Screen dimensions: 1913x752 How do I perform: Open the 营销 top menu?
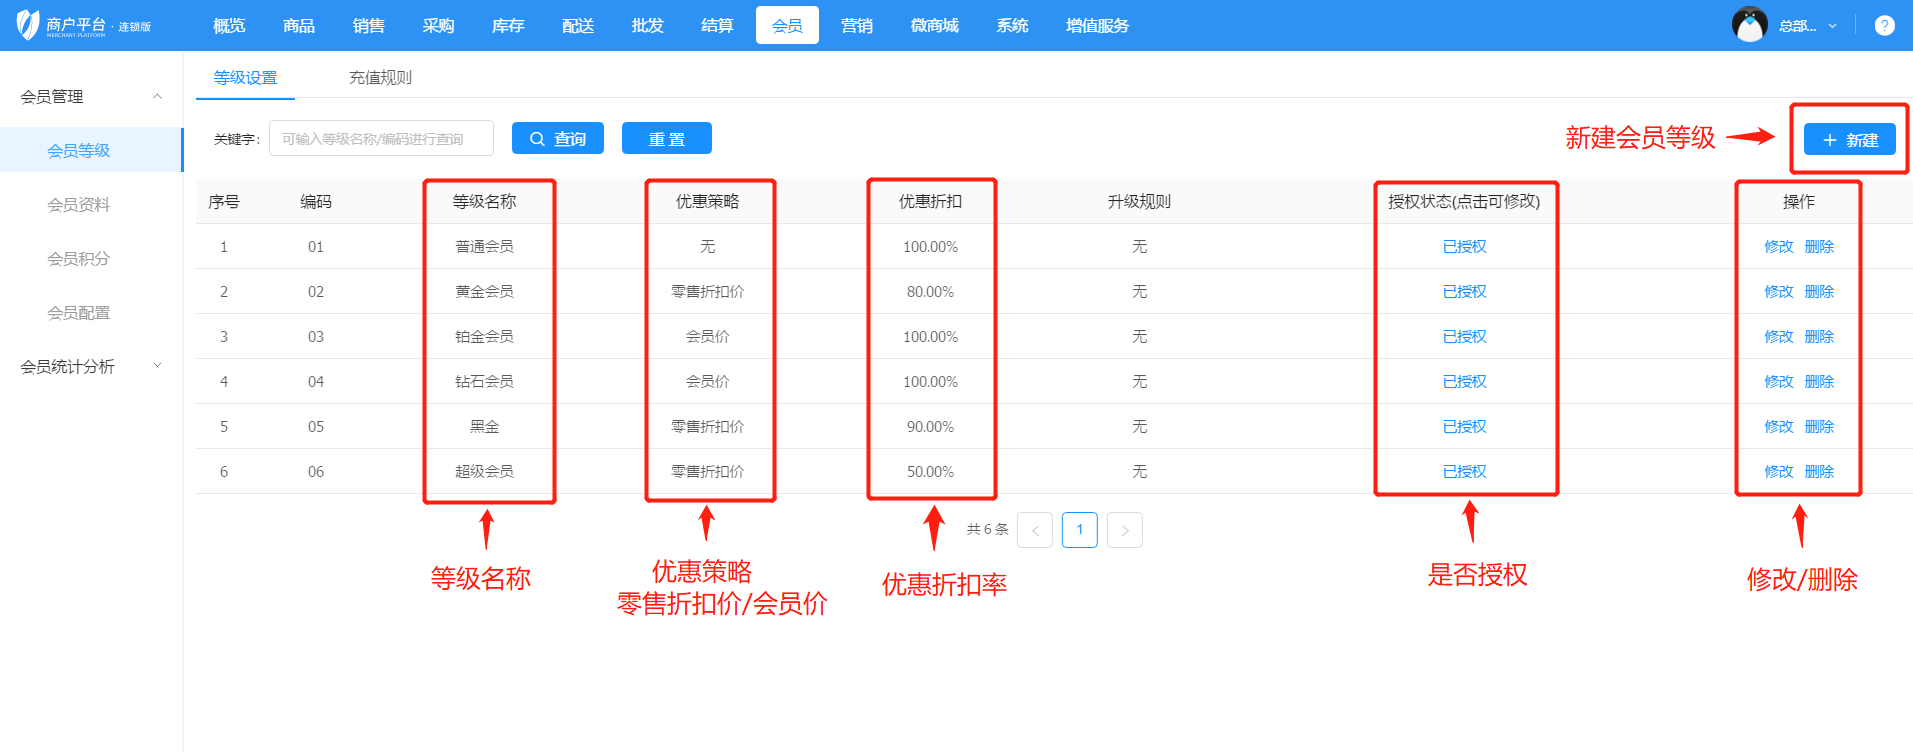856,26
